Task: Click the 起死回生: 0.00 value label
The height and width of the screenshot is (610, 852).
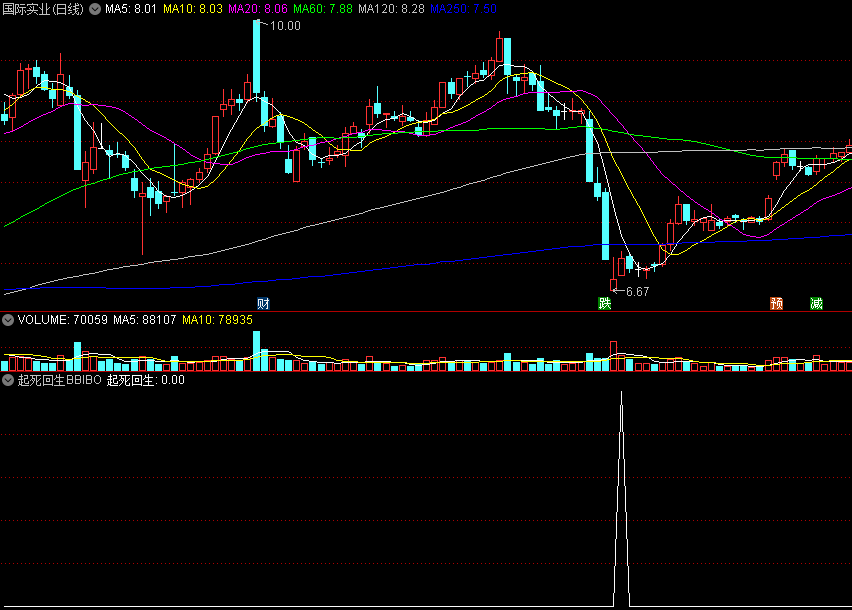Action: pyautogui.click(x=146, y=380)
